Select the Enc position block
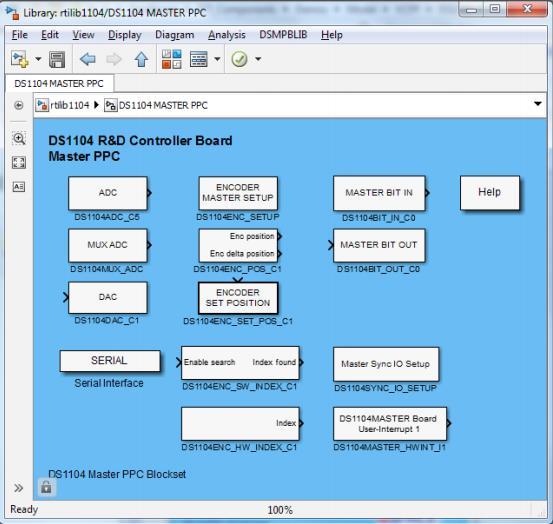The image size is (553, 524). pos(238,245)
